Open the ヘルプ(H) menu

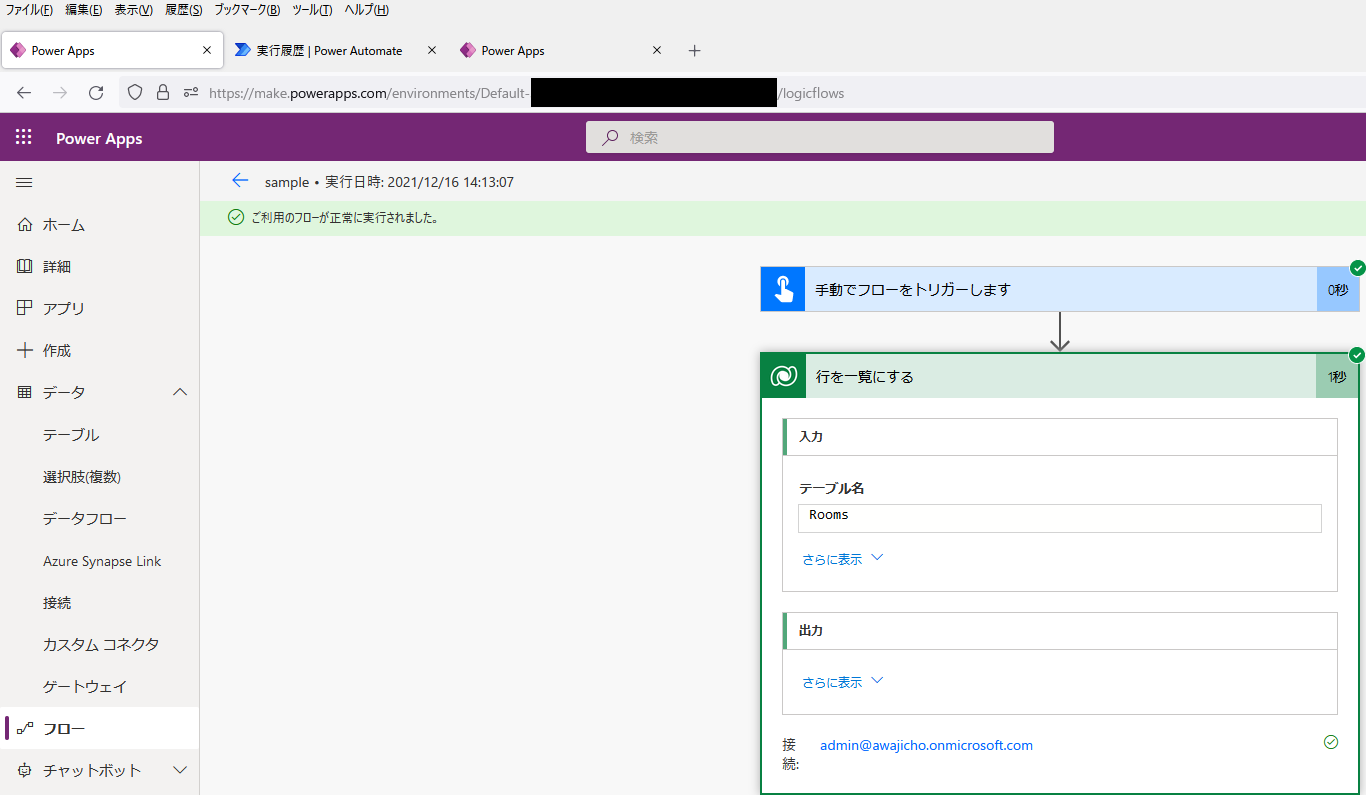click(x=366, y=10)
